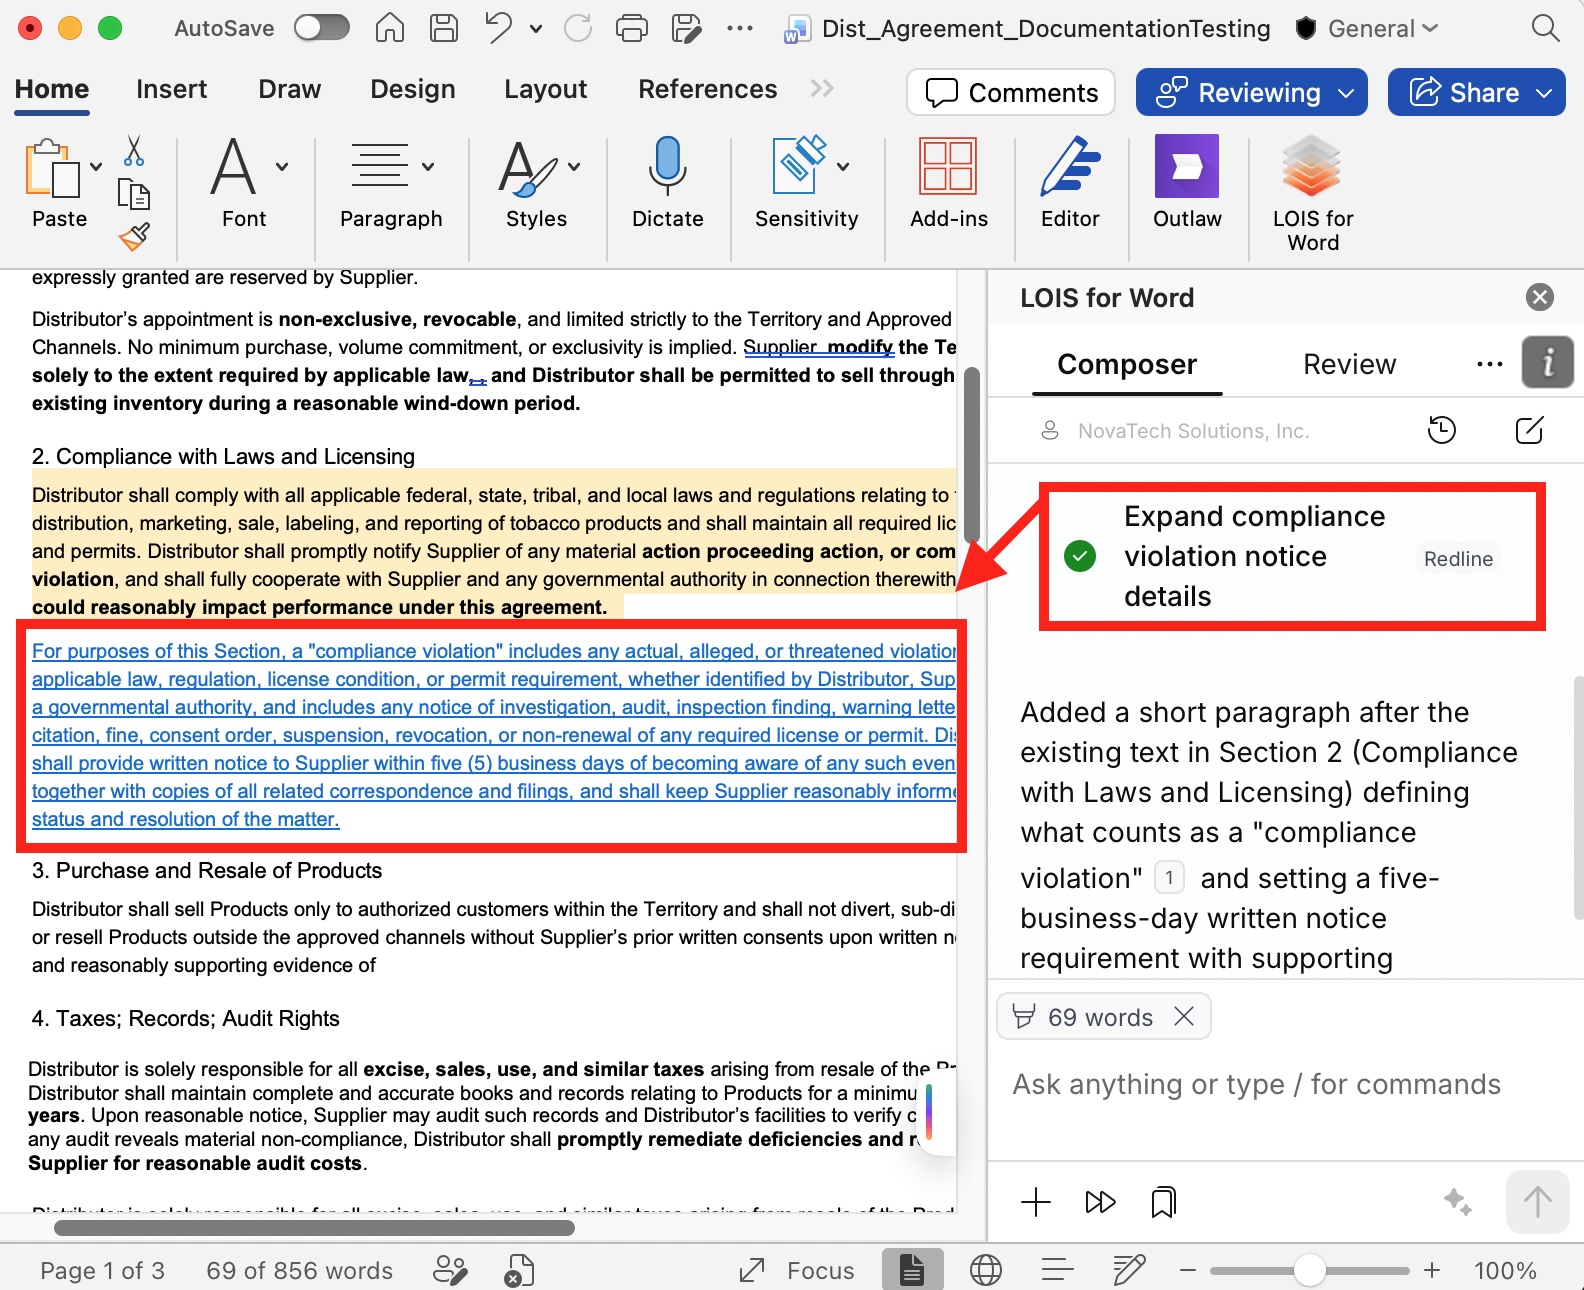Screen dimensions: 1584x1290
Task: Toggle the AutoSave switch
Action: click(x=321, y=28)
